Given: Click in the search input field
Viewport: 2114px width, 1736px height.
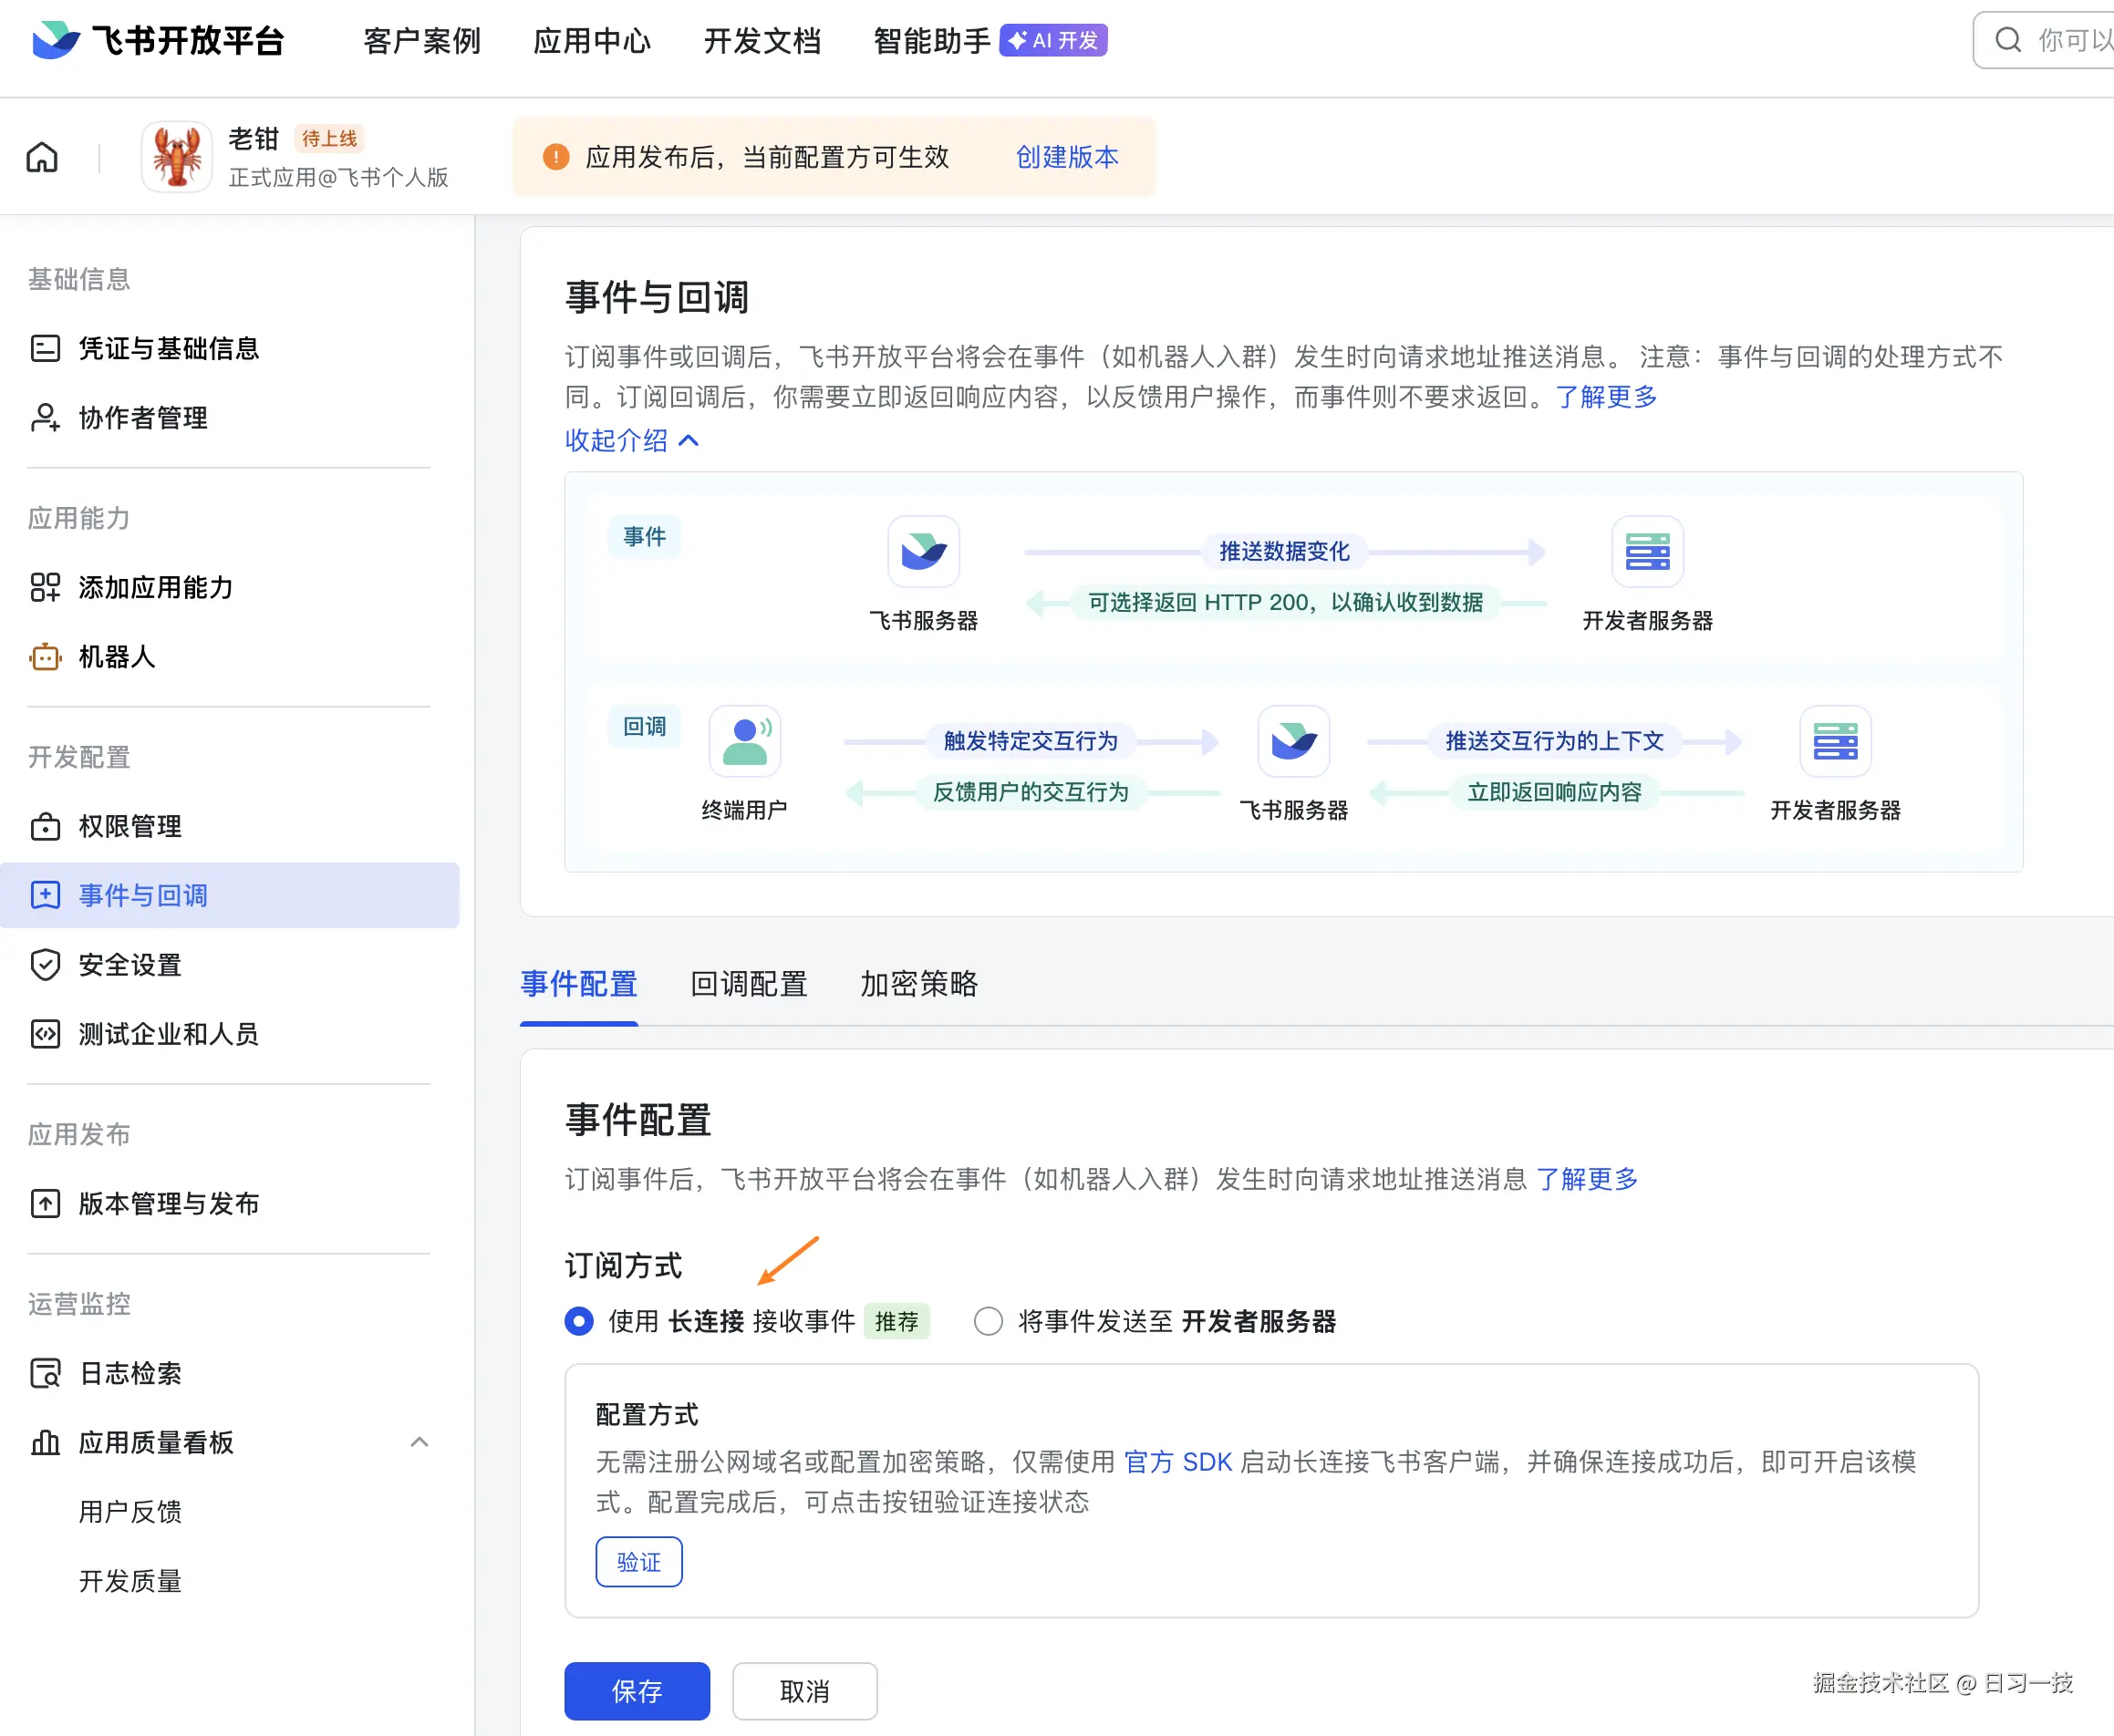Looking at the screenshot, I should click(2044, 40).
